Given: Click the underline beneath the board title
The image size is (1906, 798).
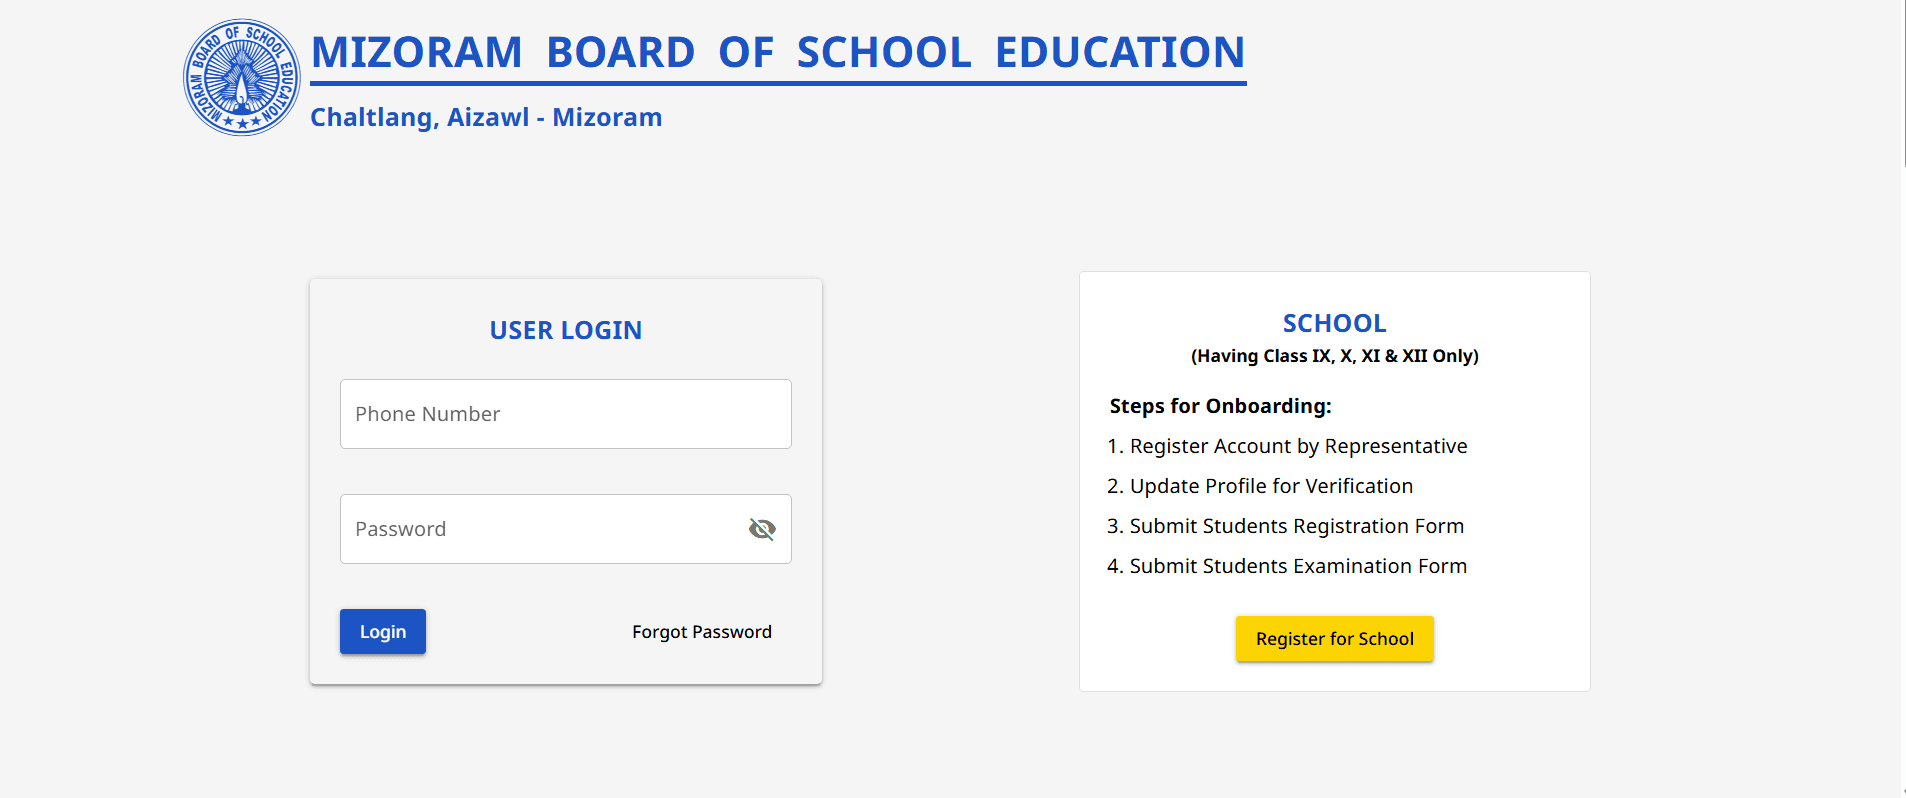Looking at the screenshot, I should 779,83.
